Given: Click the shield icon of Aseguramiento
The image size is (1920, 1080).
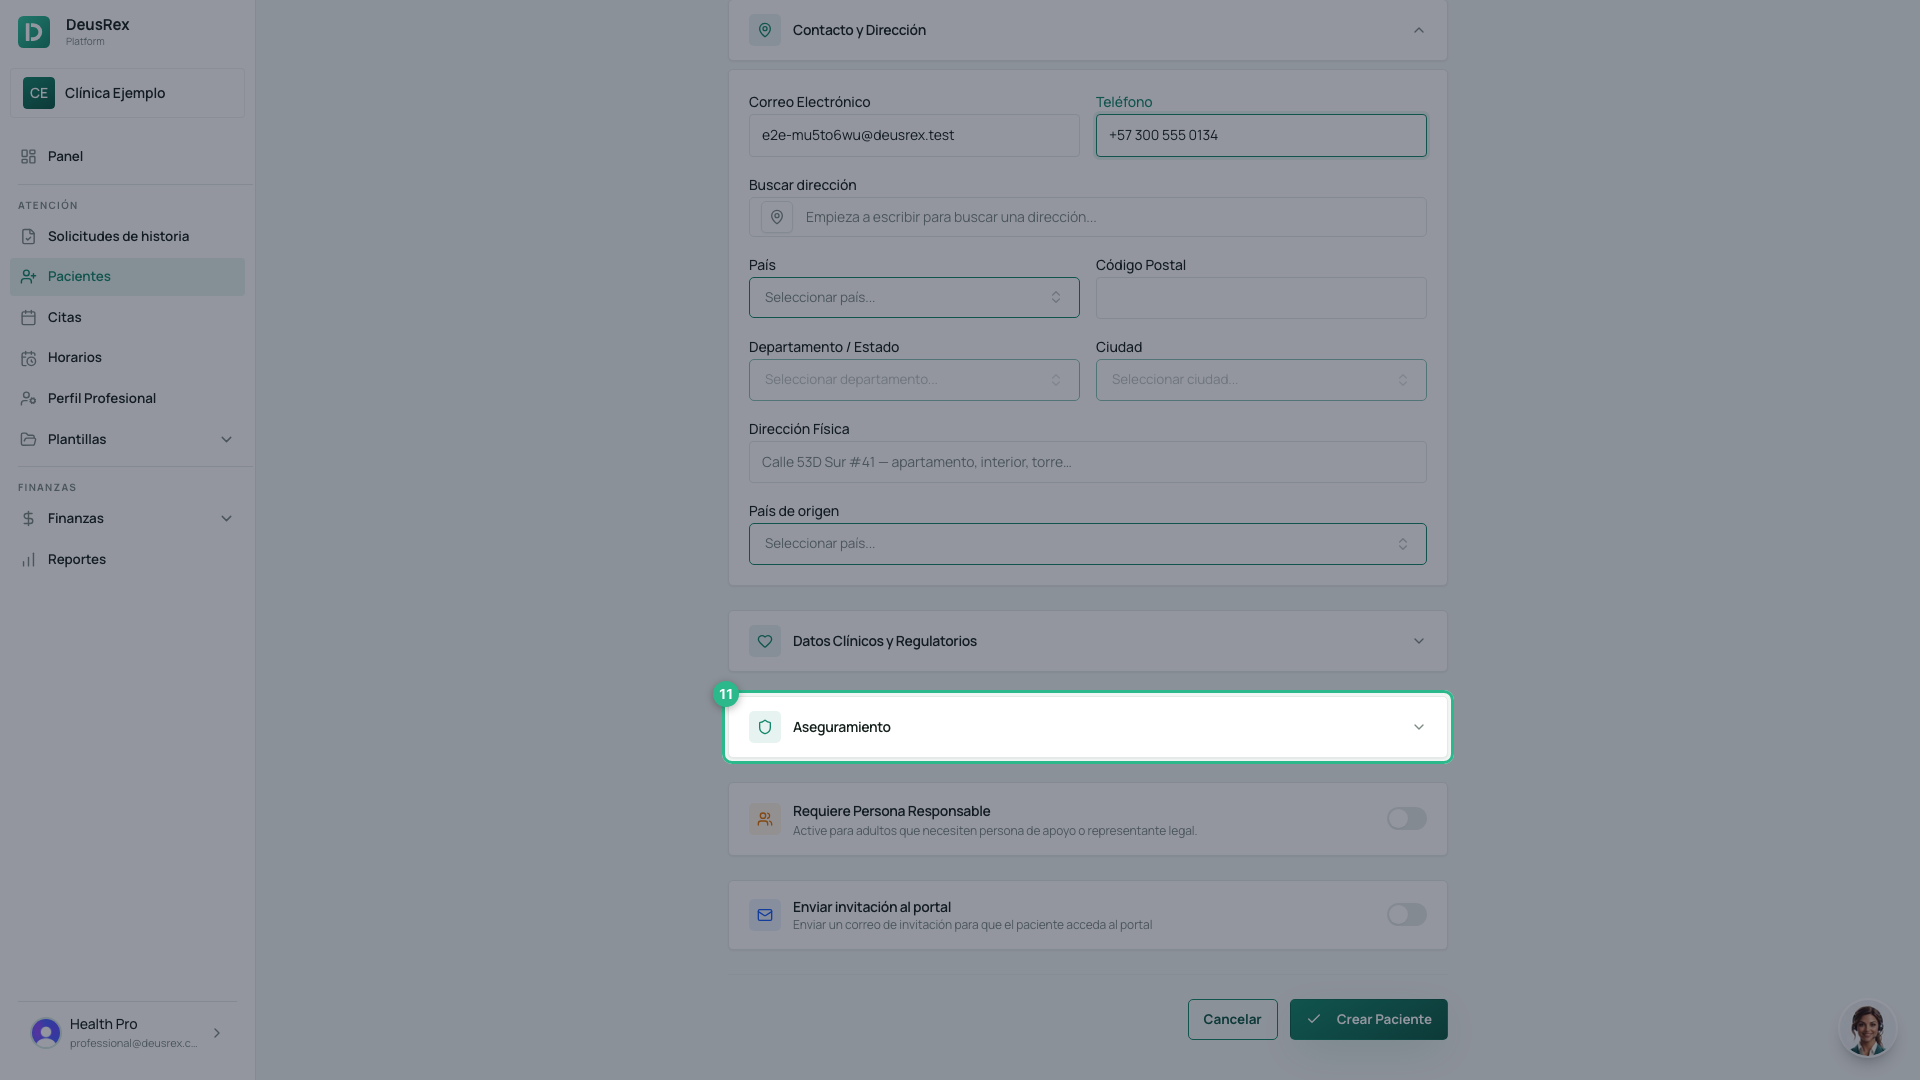Looking at the screenshot, I should click(765, 727).
